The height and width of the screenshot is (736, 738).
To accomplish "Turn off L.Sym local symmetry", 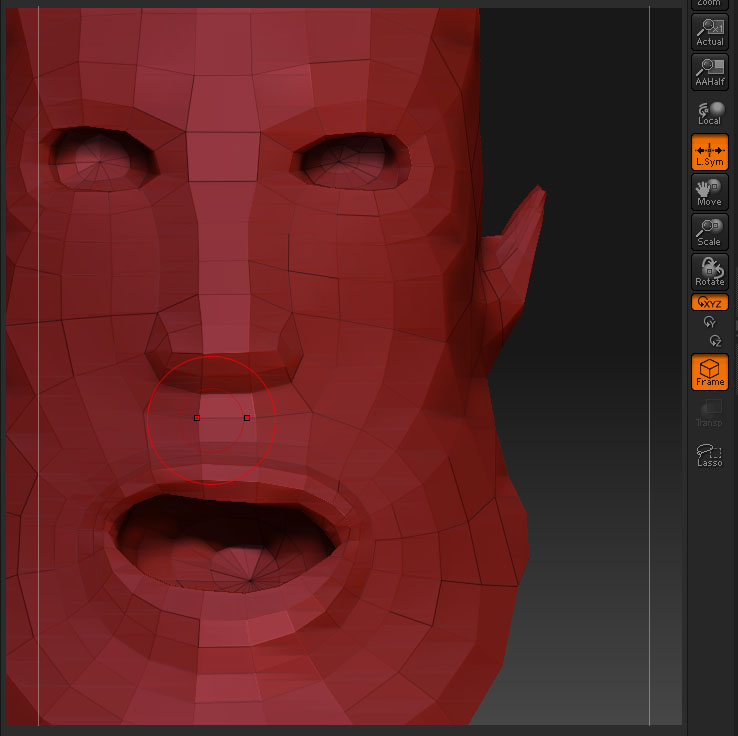I will pyautogui.click(x=710, y=152).
